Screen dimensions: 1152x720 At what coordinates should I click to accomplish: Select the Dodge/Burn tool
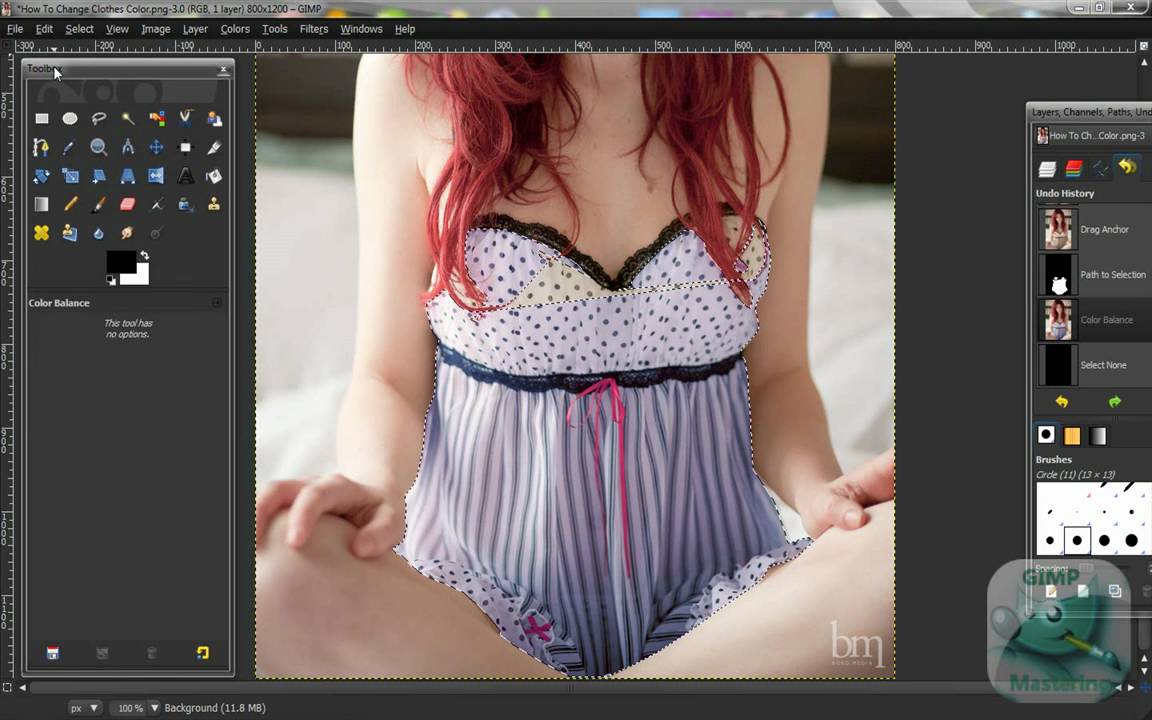pyautogui.click(x=156, y=233)
